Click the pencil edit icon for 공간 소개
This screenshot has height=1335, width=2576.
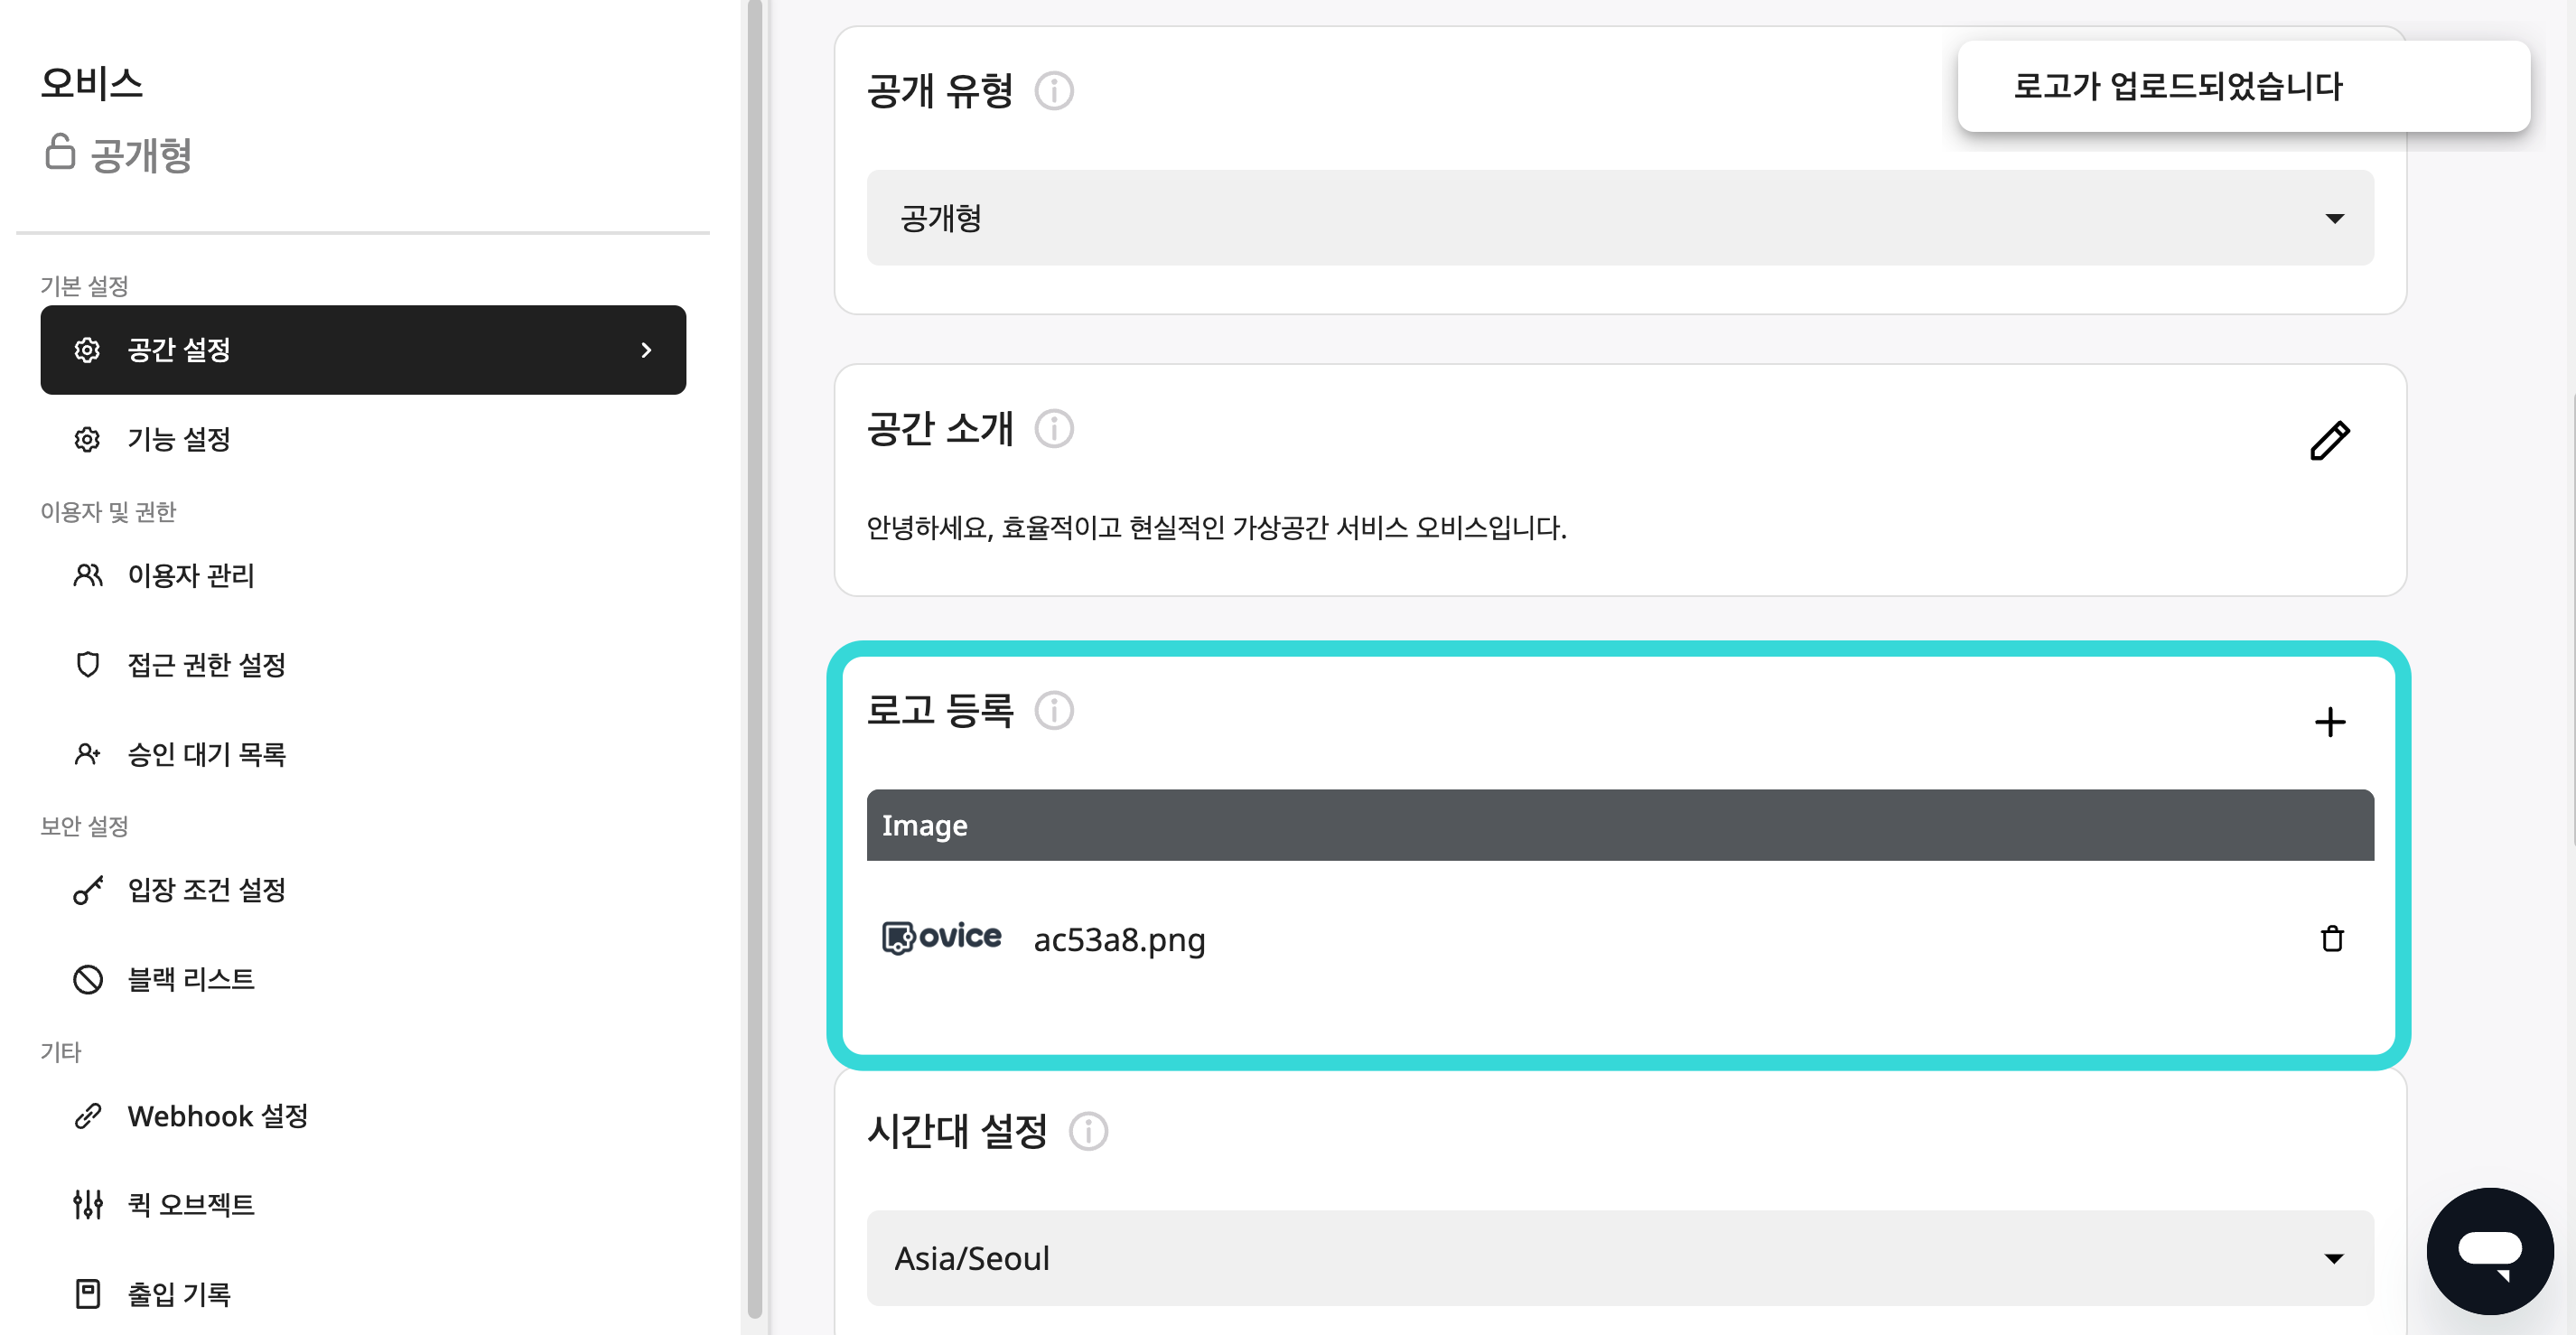click(x=2330, y=440)
